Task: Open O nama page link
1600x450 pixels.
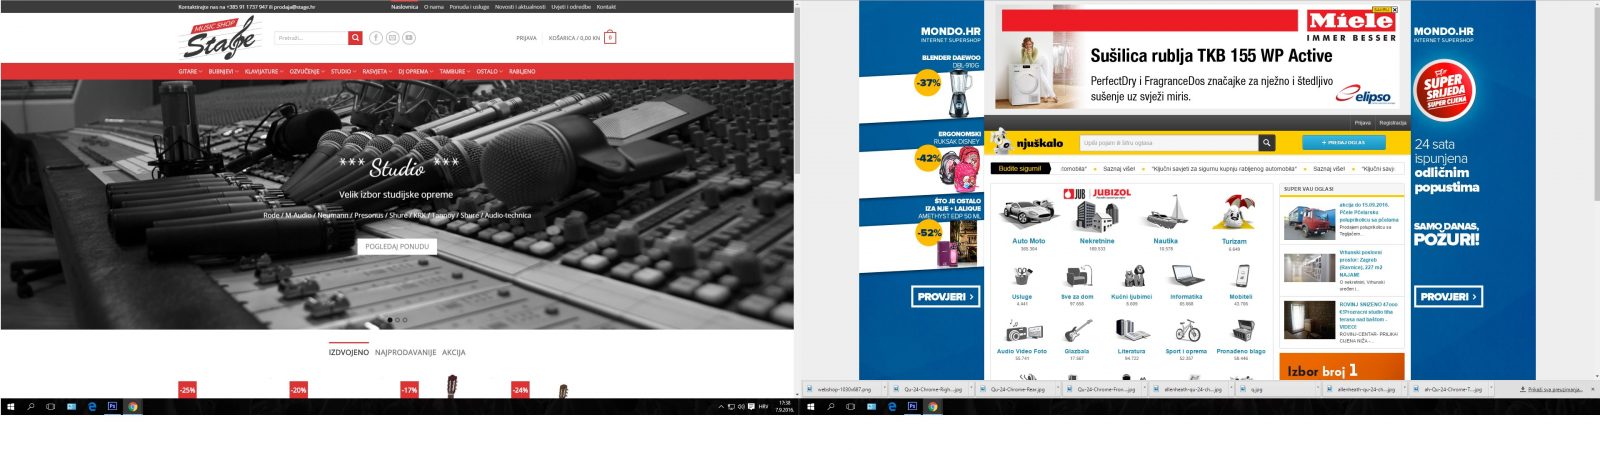Action: 434,7
